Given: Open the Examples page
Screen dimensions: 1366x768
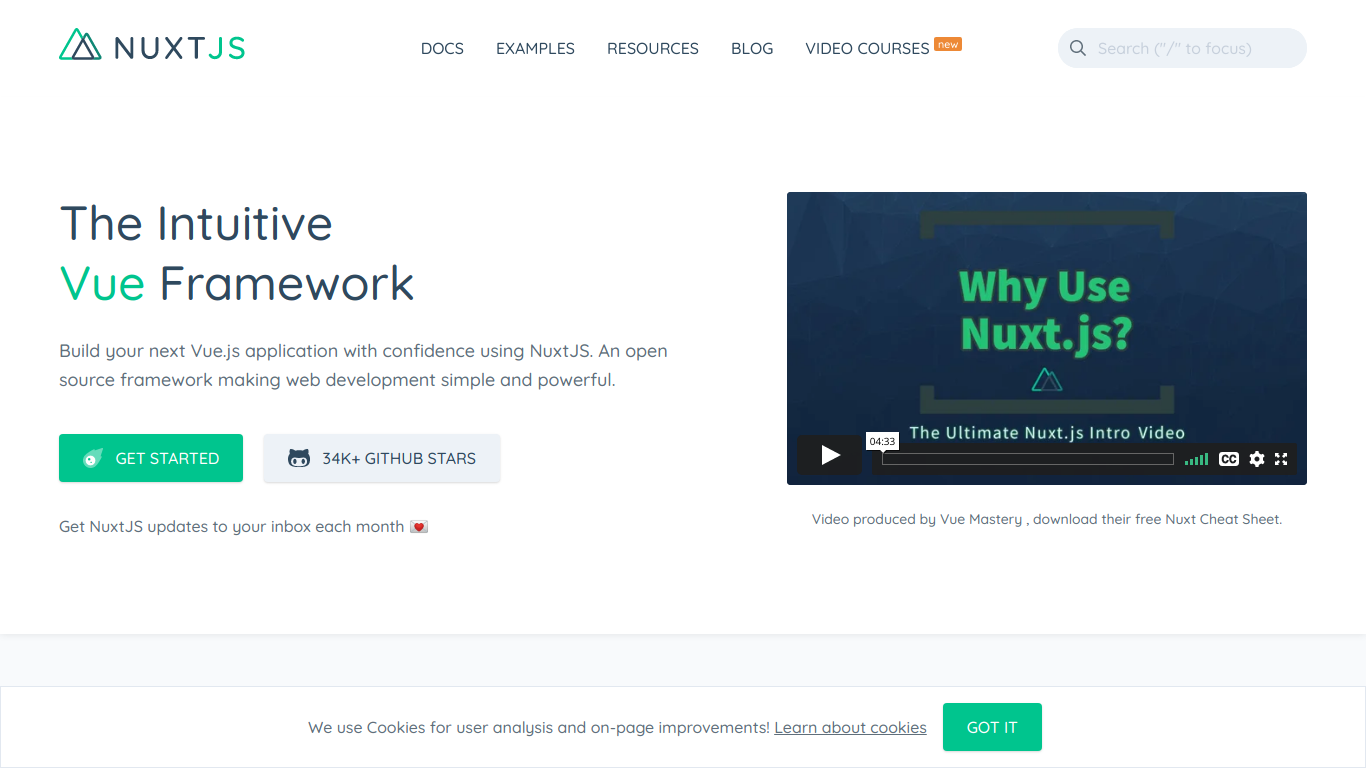Looking at the screenshot, I should [x=535, y=48].
